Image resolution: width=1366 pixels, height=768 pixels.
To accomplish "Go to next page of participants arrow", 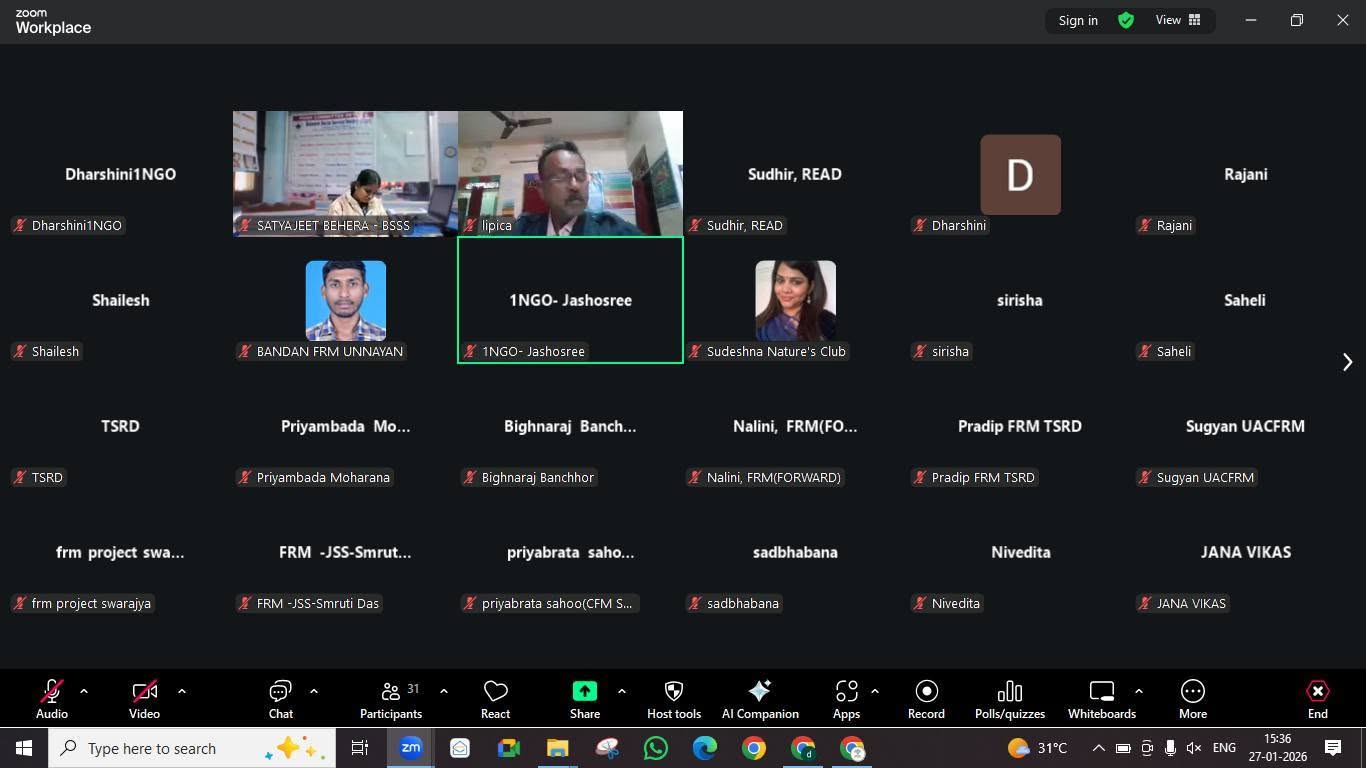I will click(1347, 362).
